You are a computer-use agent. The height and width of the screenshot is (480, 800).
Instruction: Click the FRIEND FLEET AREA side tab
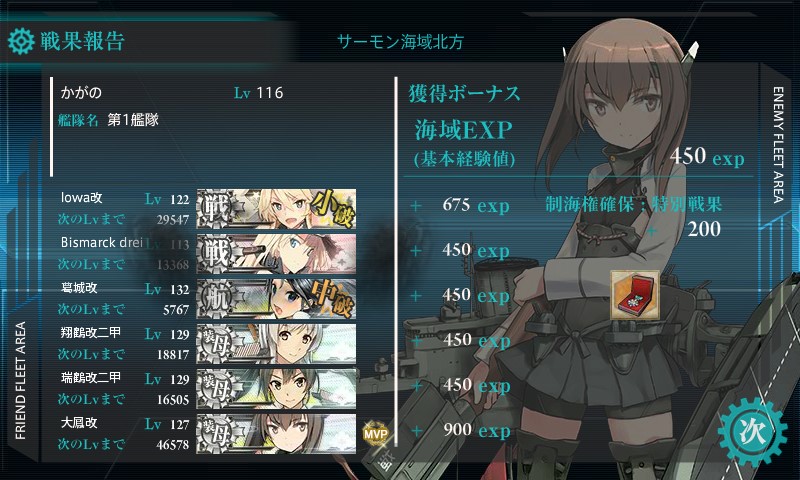click(20, 381)
